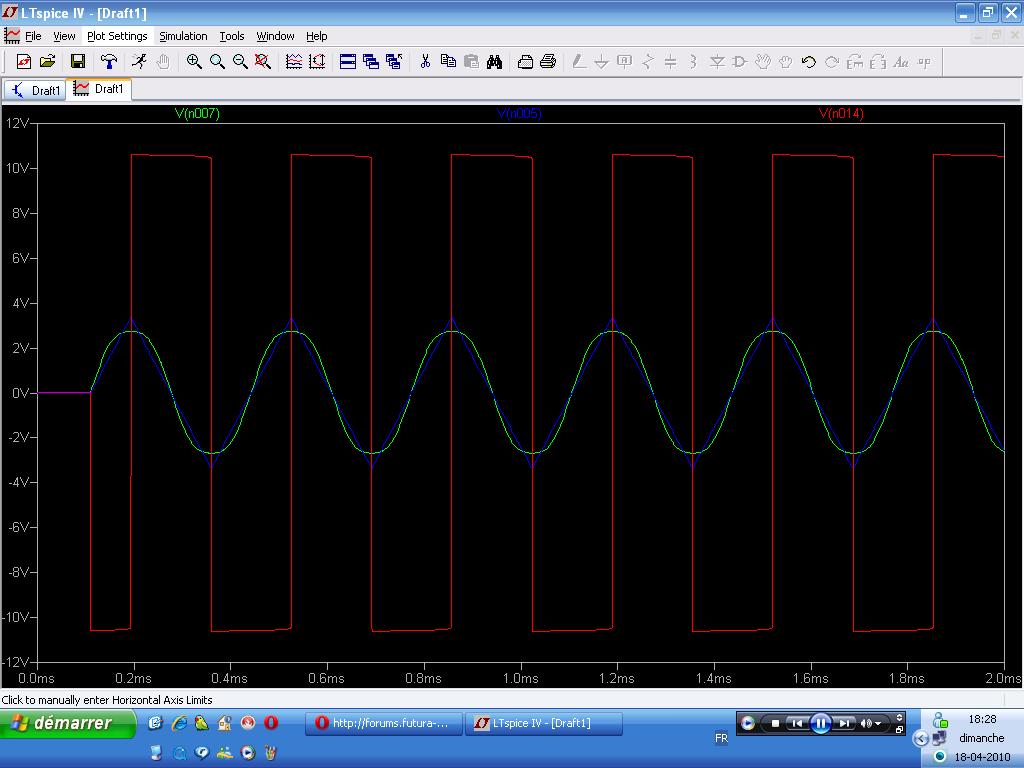Screen dimensions: 1024x768
Task: Click the Zoom to fit (crossed magnifier) icon
Action: coord(263,62)
